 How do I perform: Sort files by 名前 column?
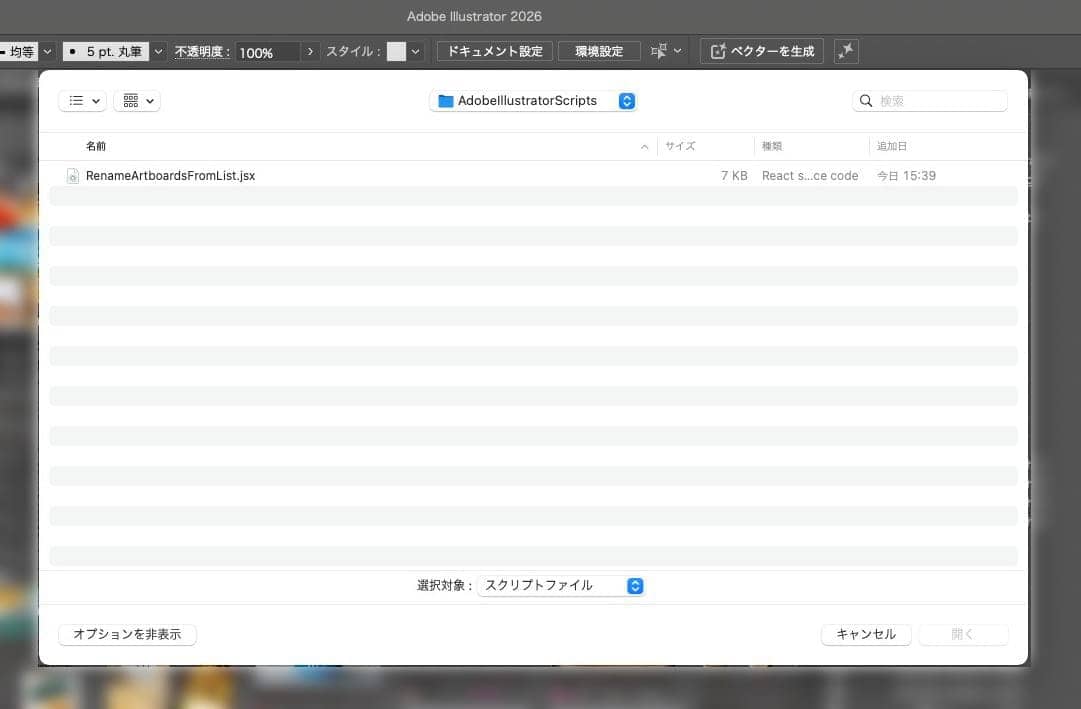coord(96,146)
